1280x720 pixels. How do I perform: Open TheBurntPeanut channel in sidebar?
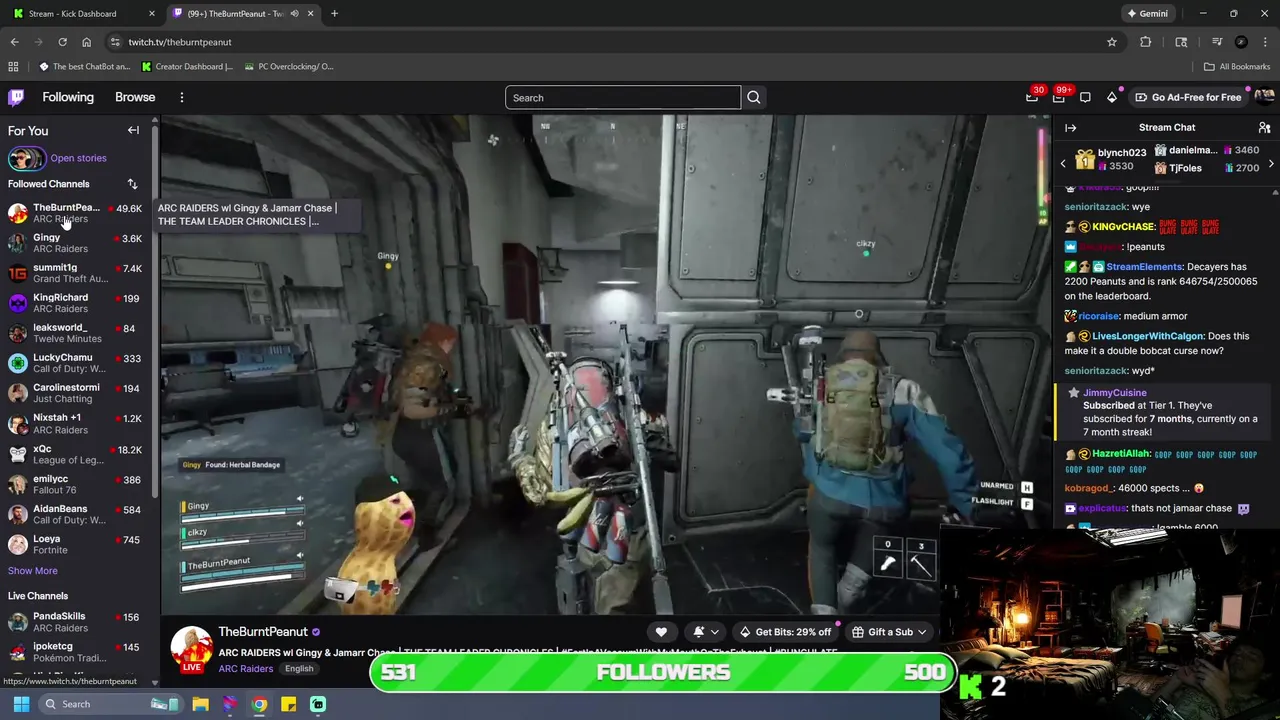click(77, 213)
